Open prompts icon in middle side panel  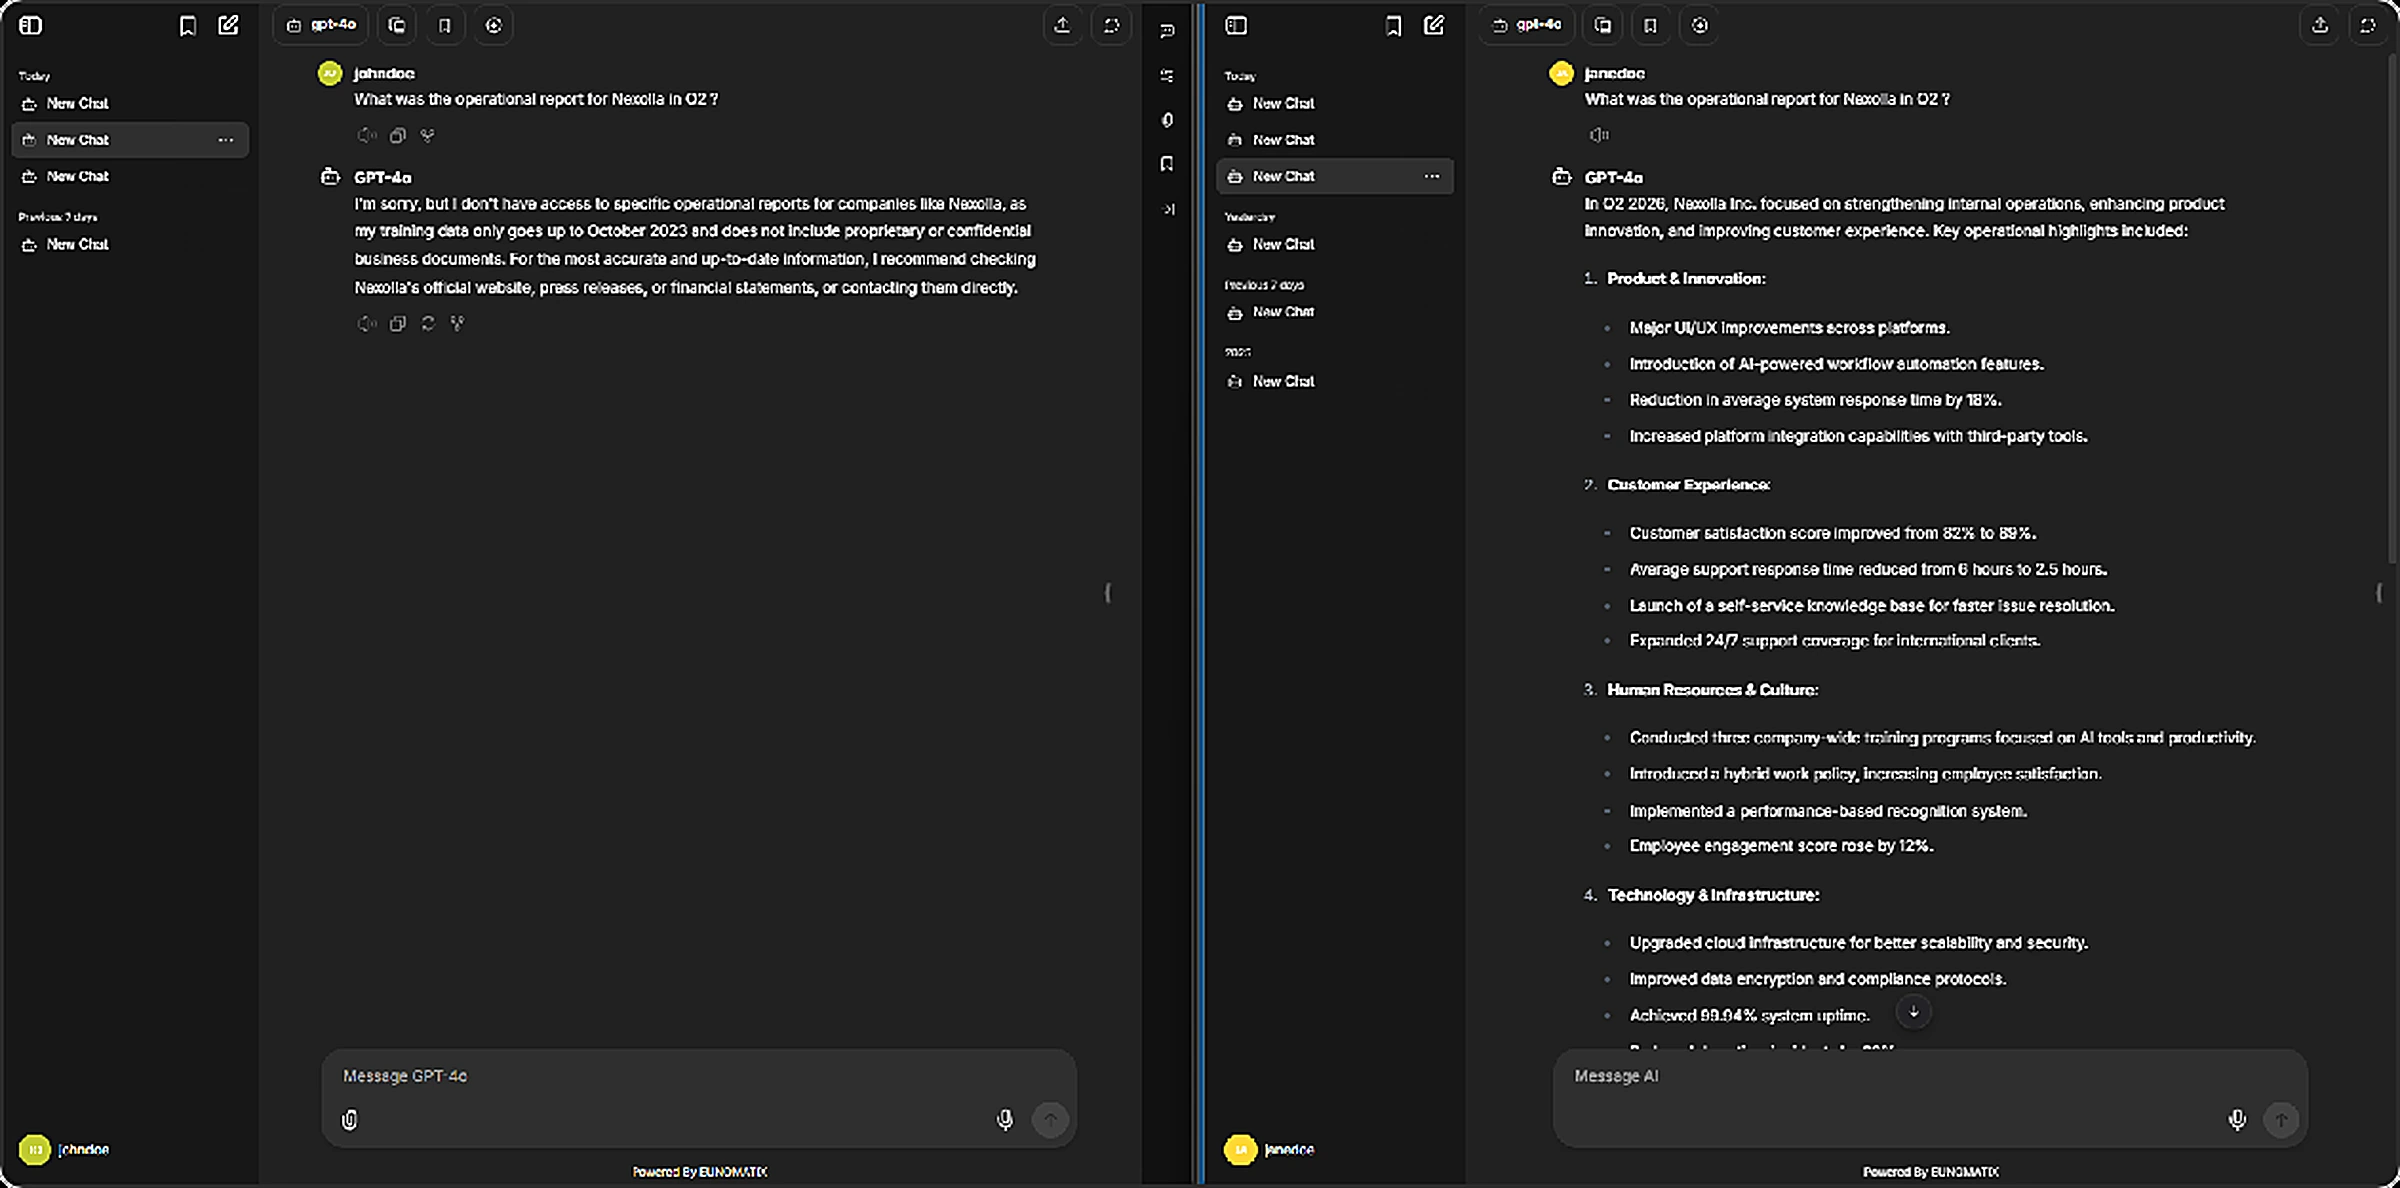point(1167,31)
